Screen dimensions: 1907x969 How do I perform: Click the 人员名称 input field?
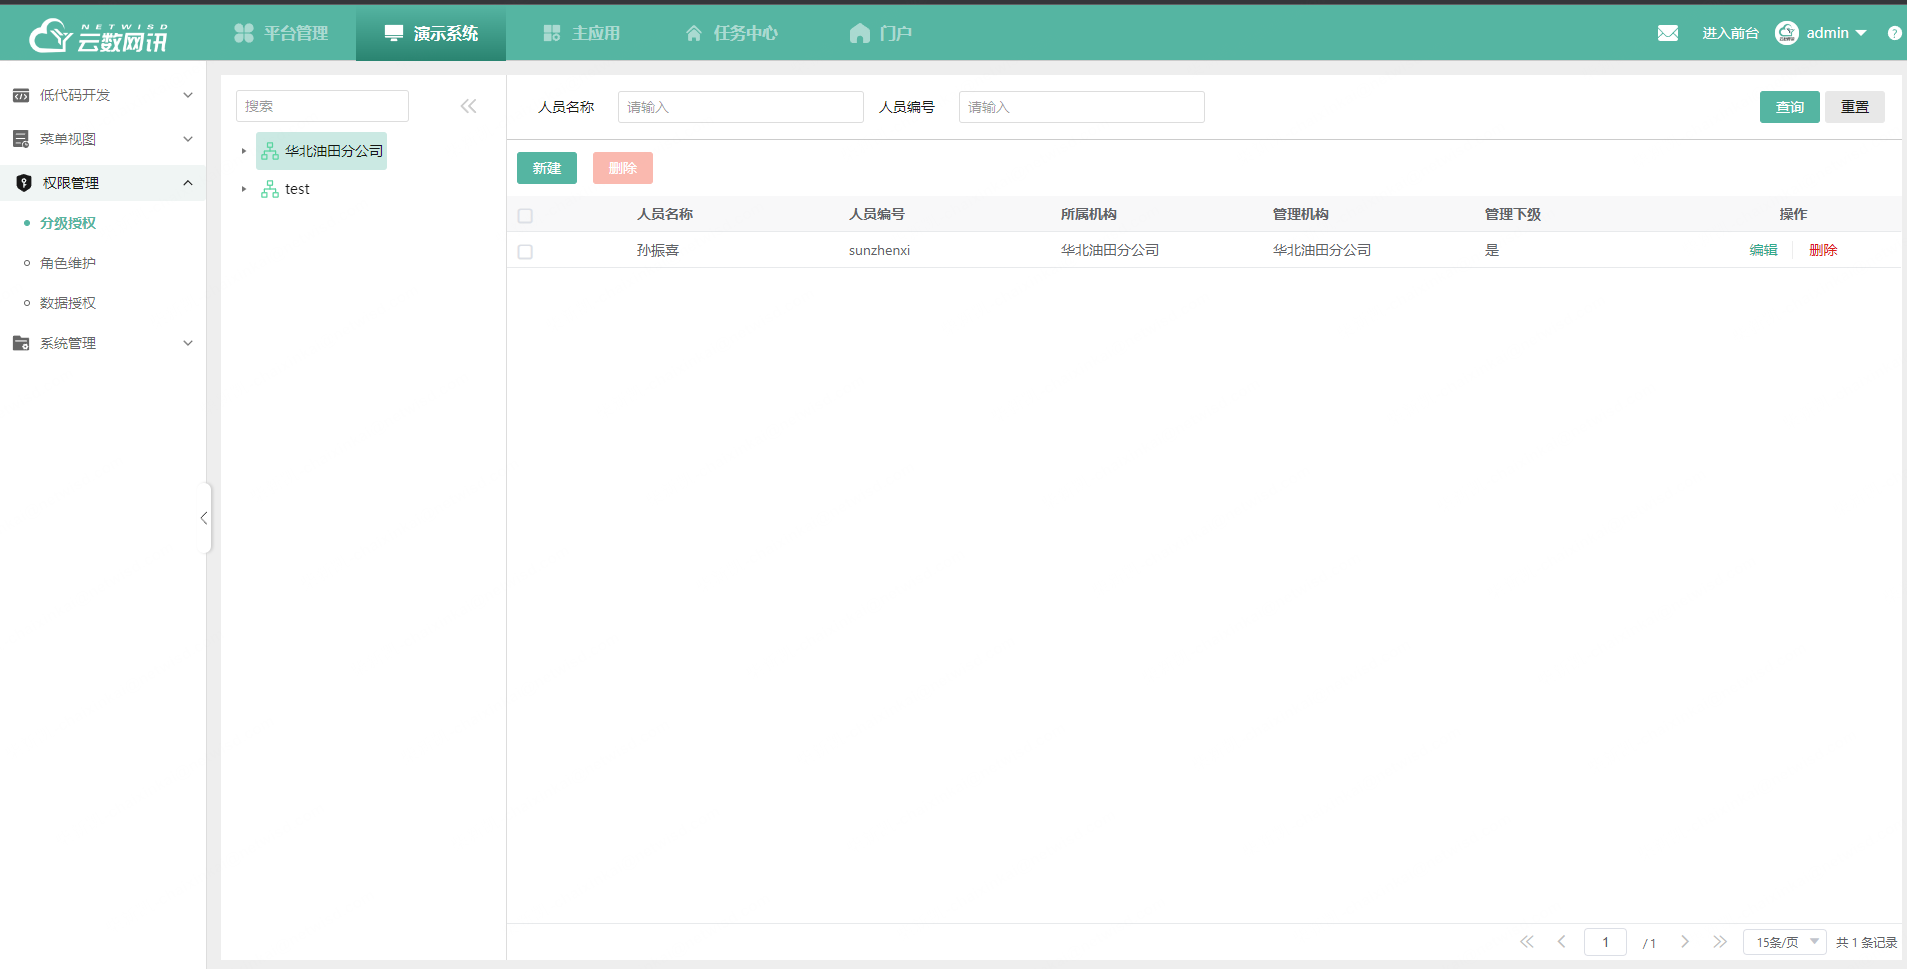[x=740, y=107]
